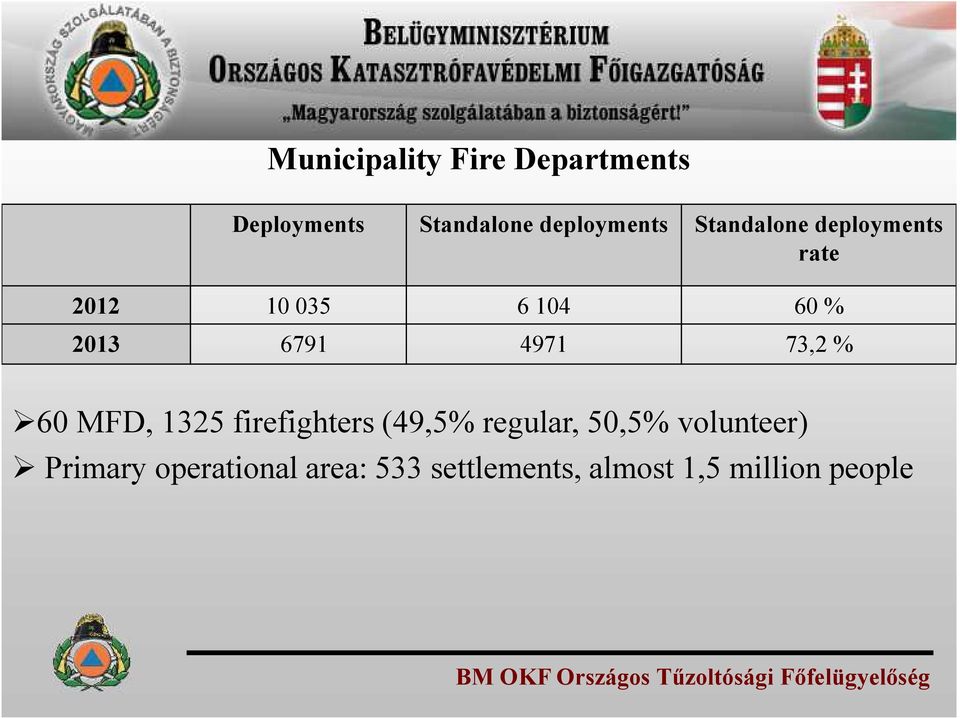The image size is (960, 718).
Task: Select the '6 104' standalone deployments cell
Action: [544, 305]
